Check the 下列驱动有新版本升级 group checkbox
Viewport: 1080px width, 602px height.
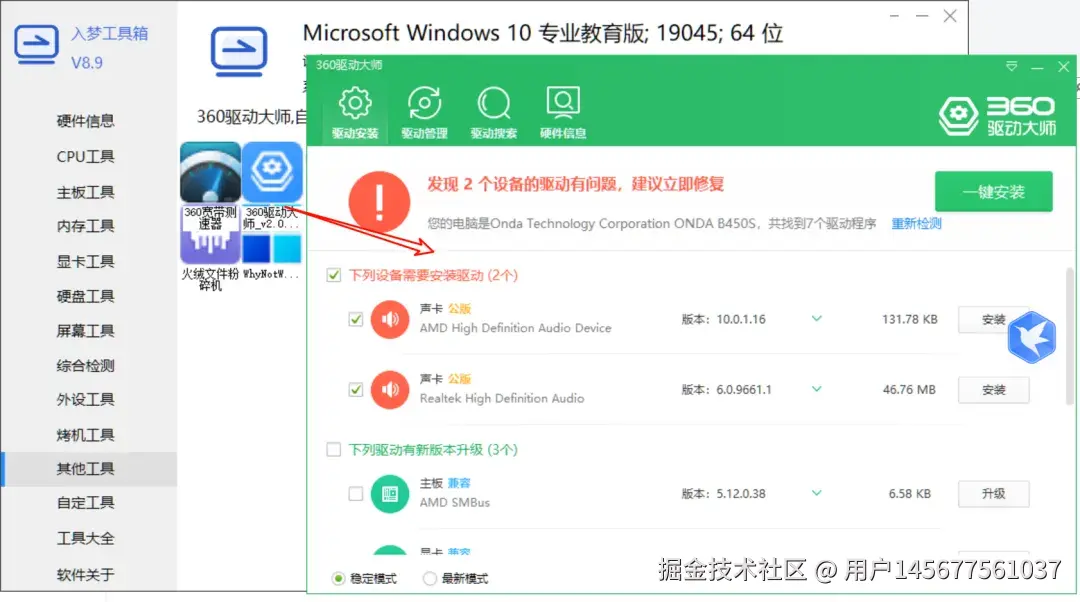point(333,450)
